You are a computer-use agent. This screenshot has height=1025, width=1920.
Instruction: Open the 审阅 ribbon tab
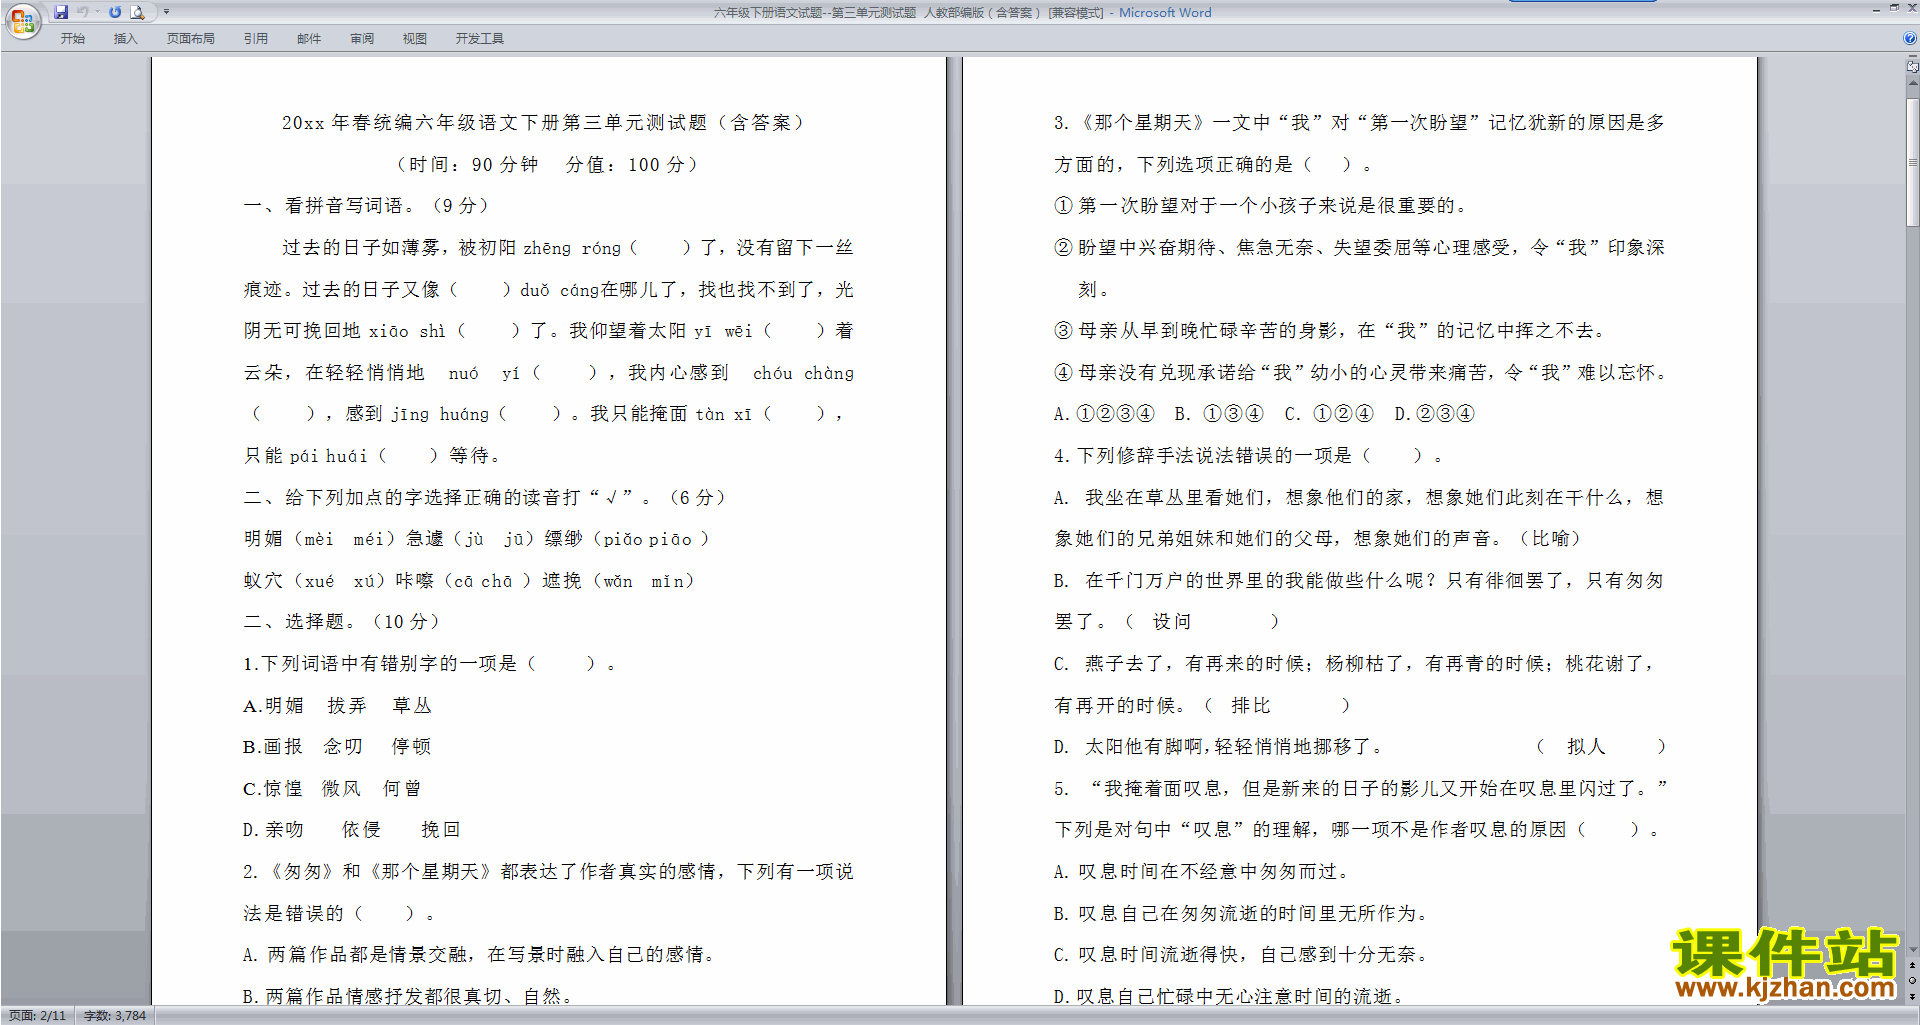[x=362, y=38]
